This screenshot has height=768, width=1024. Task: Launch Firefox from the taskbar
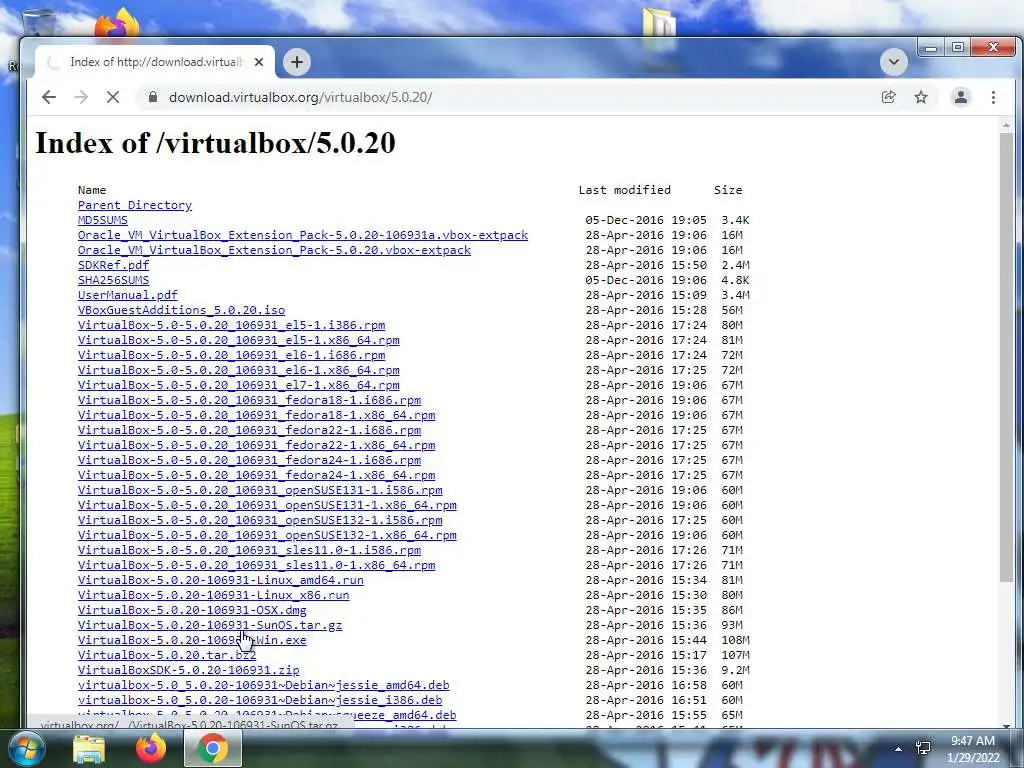click(x=151, y=748)
